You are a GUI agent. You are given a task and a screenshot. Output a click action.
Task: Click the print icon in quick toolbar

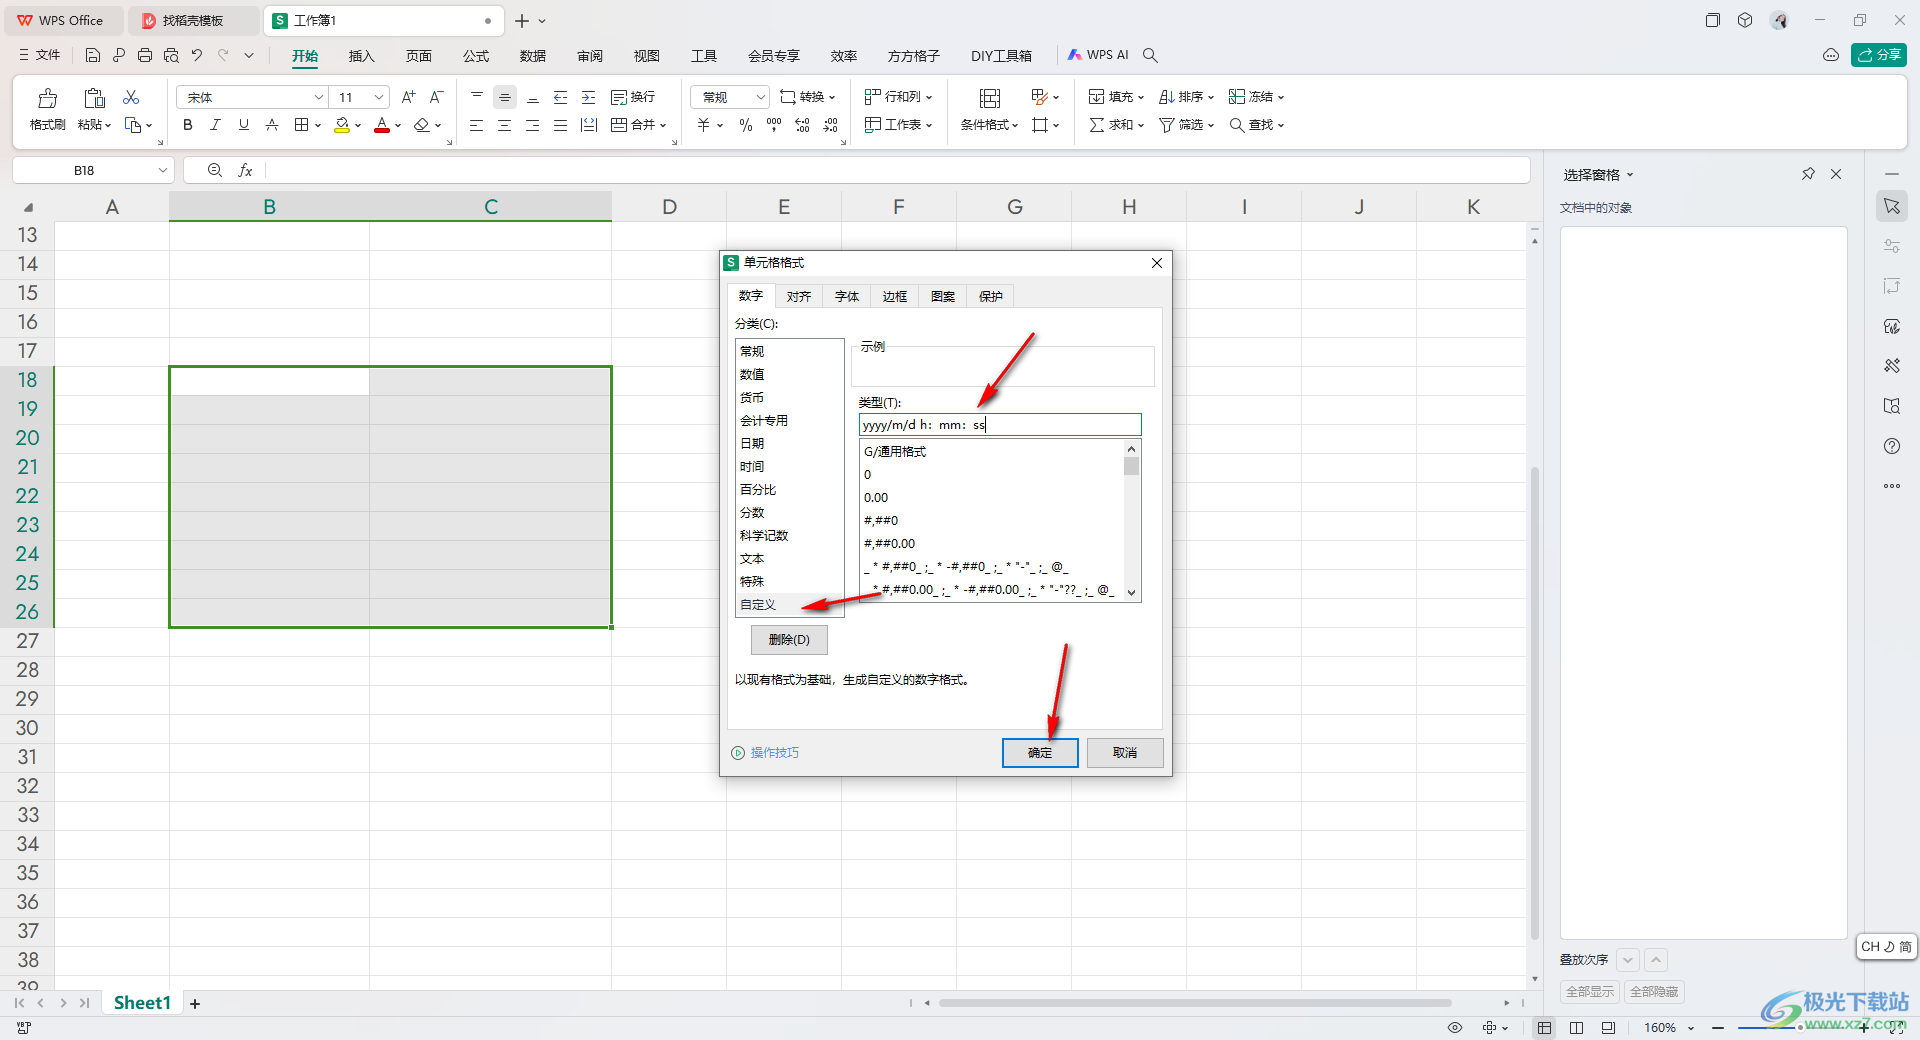click(x=145, y=55)
